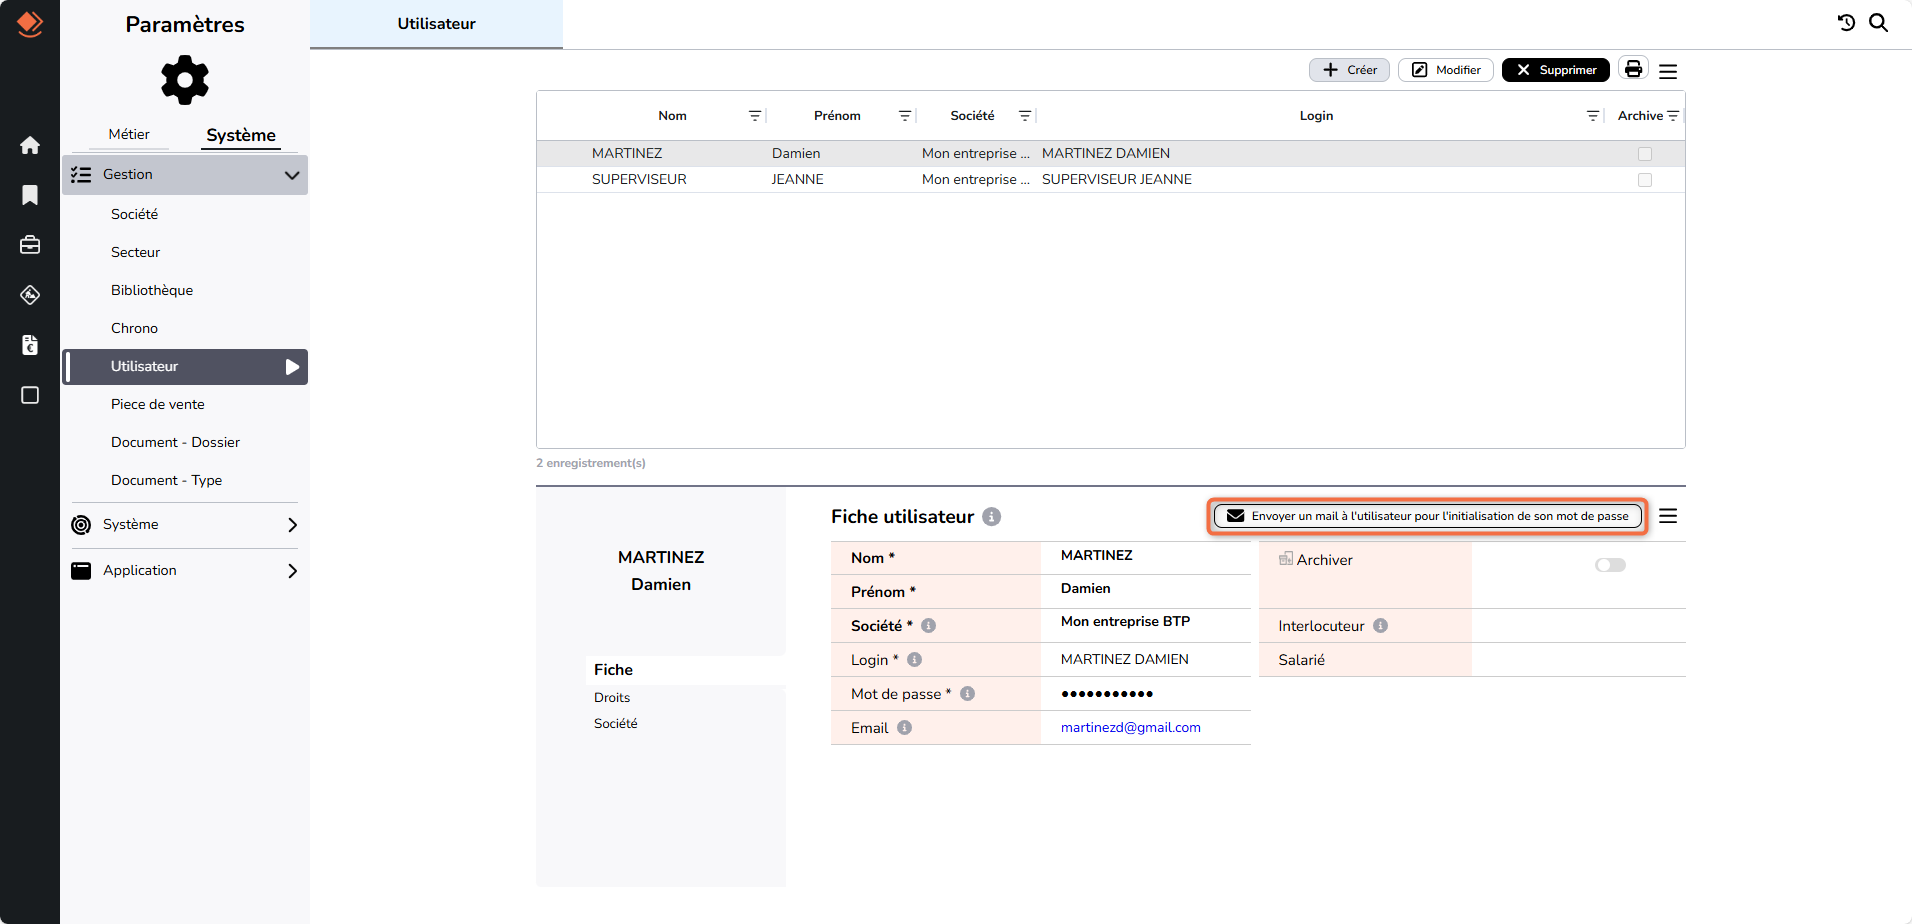The image size is (1912, 924).
Task: Open the home icon in the sidebar
Action: 30,145
